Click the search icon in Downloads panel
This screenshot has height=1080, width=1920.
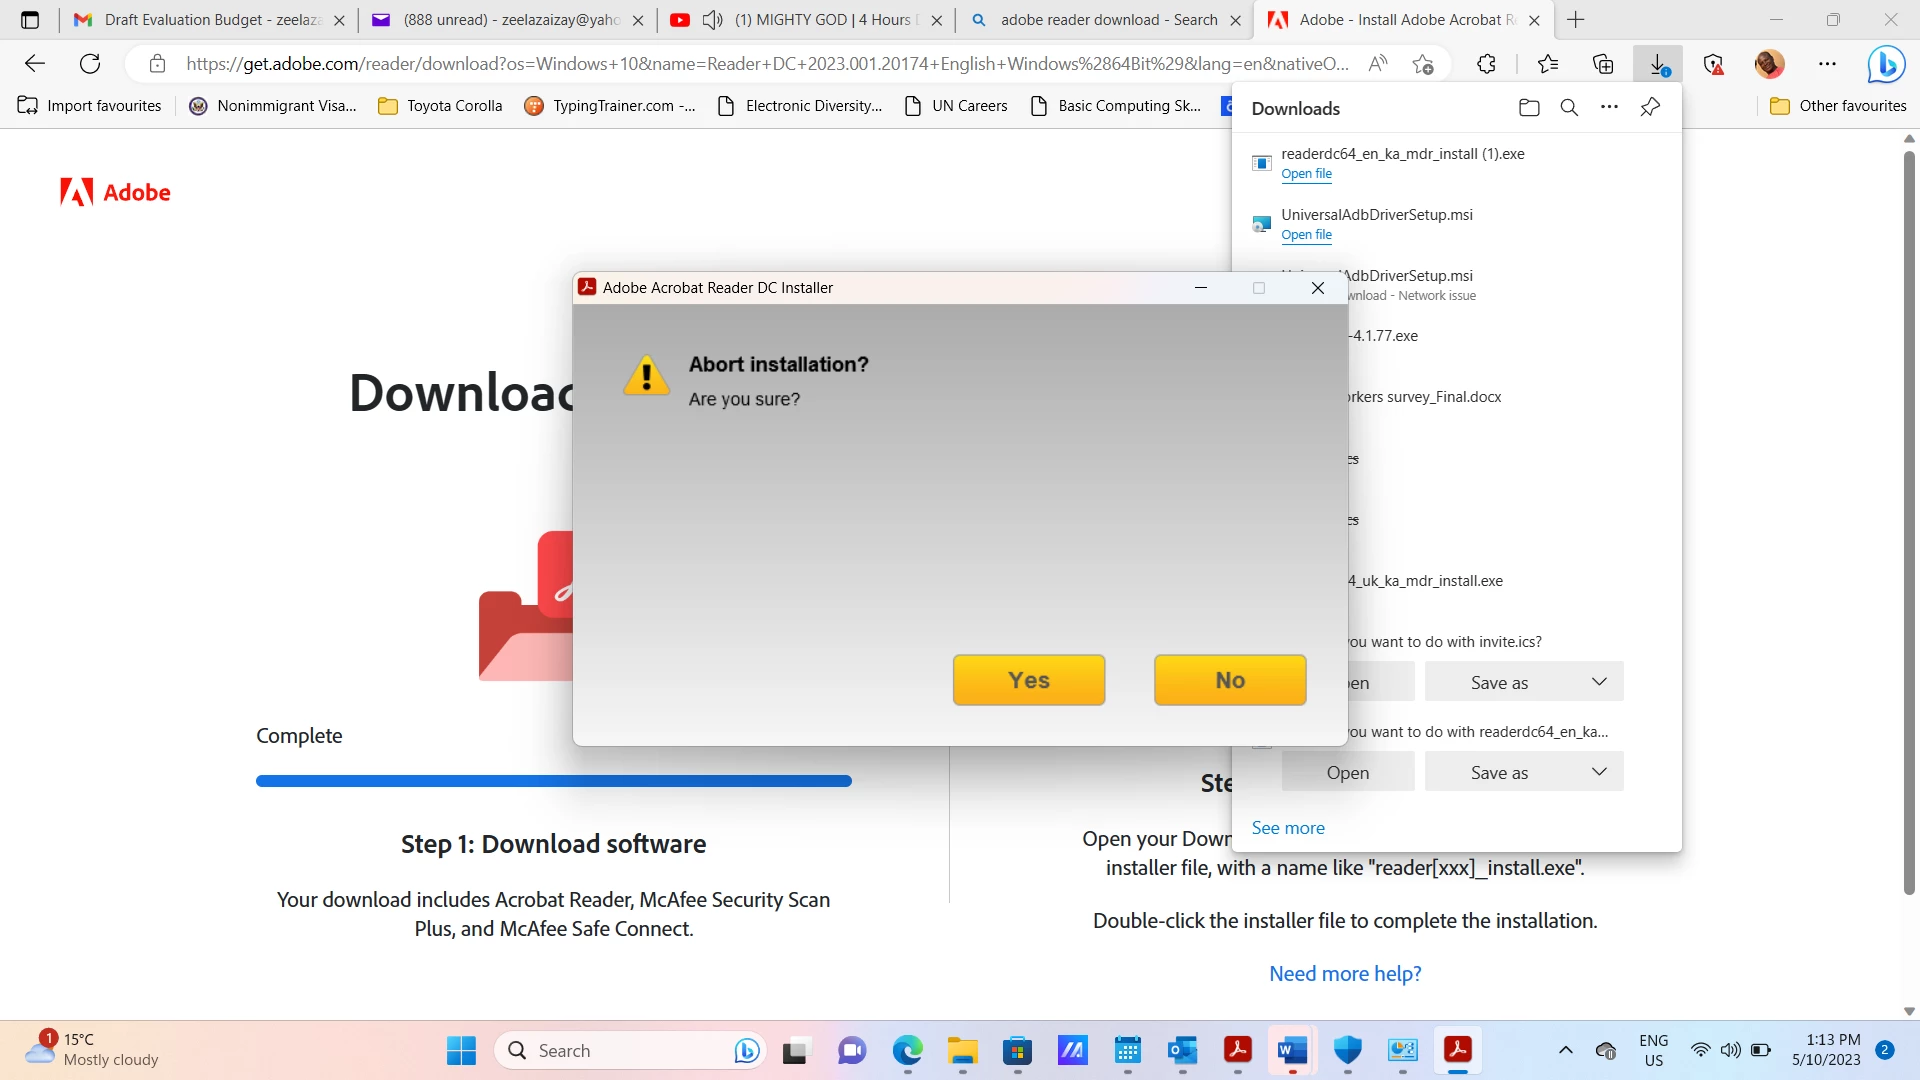(x=1569, y=108)
